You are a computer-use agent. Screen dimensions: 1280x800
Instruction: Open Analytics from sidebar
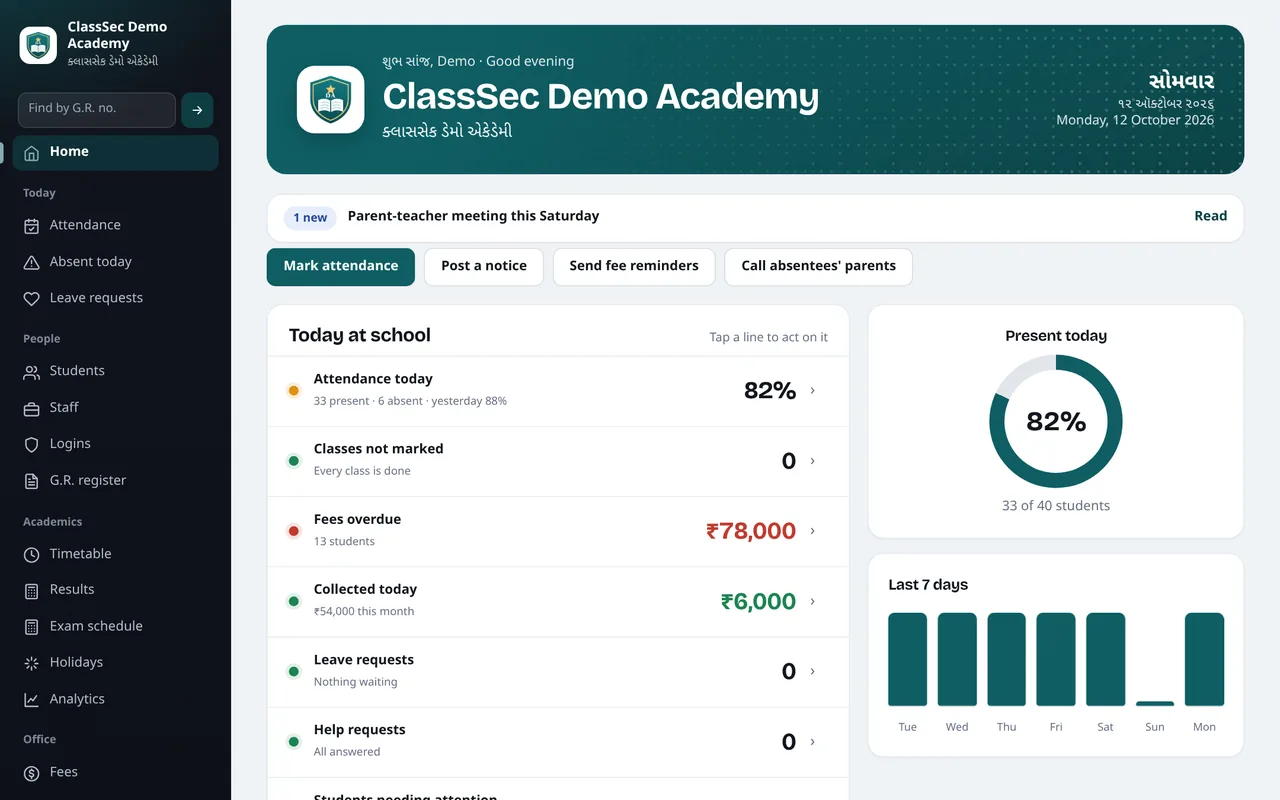coord(116,700)
